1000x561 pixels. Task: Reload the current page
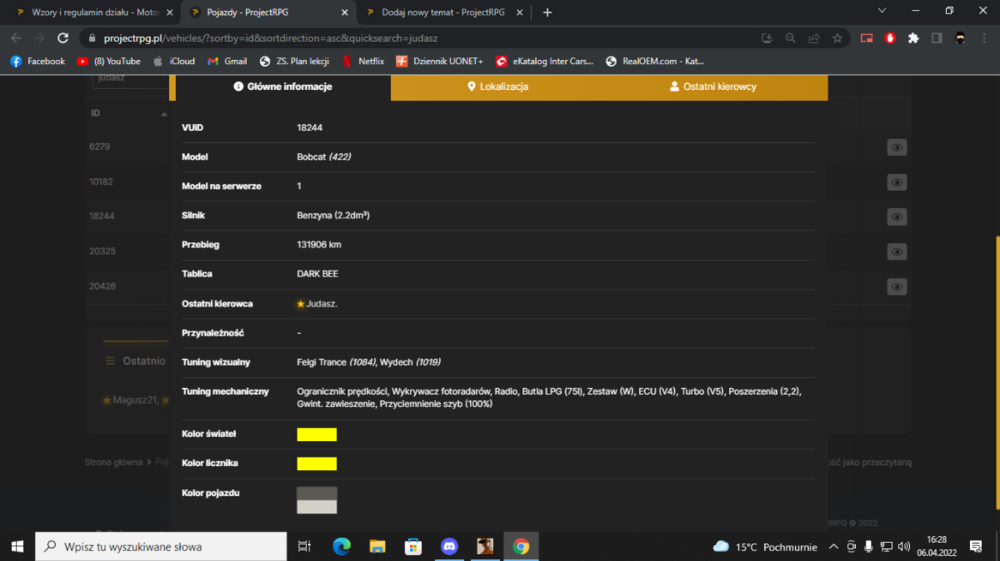click(62, 38)
